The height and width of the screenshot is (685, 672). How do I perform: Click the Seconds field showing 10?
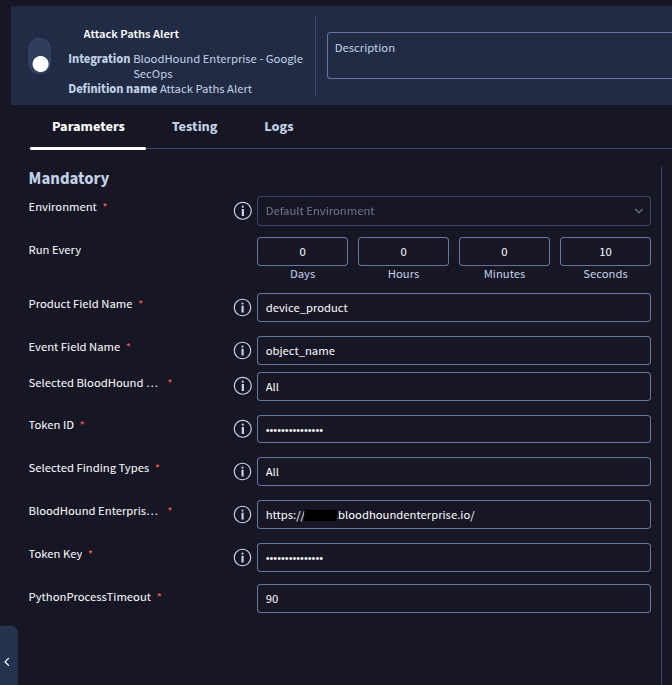pyautogui.click(x=605, y=252)
